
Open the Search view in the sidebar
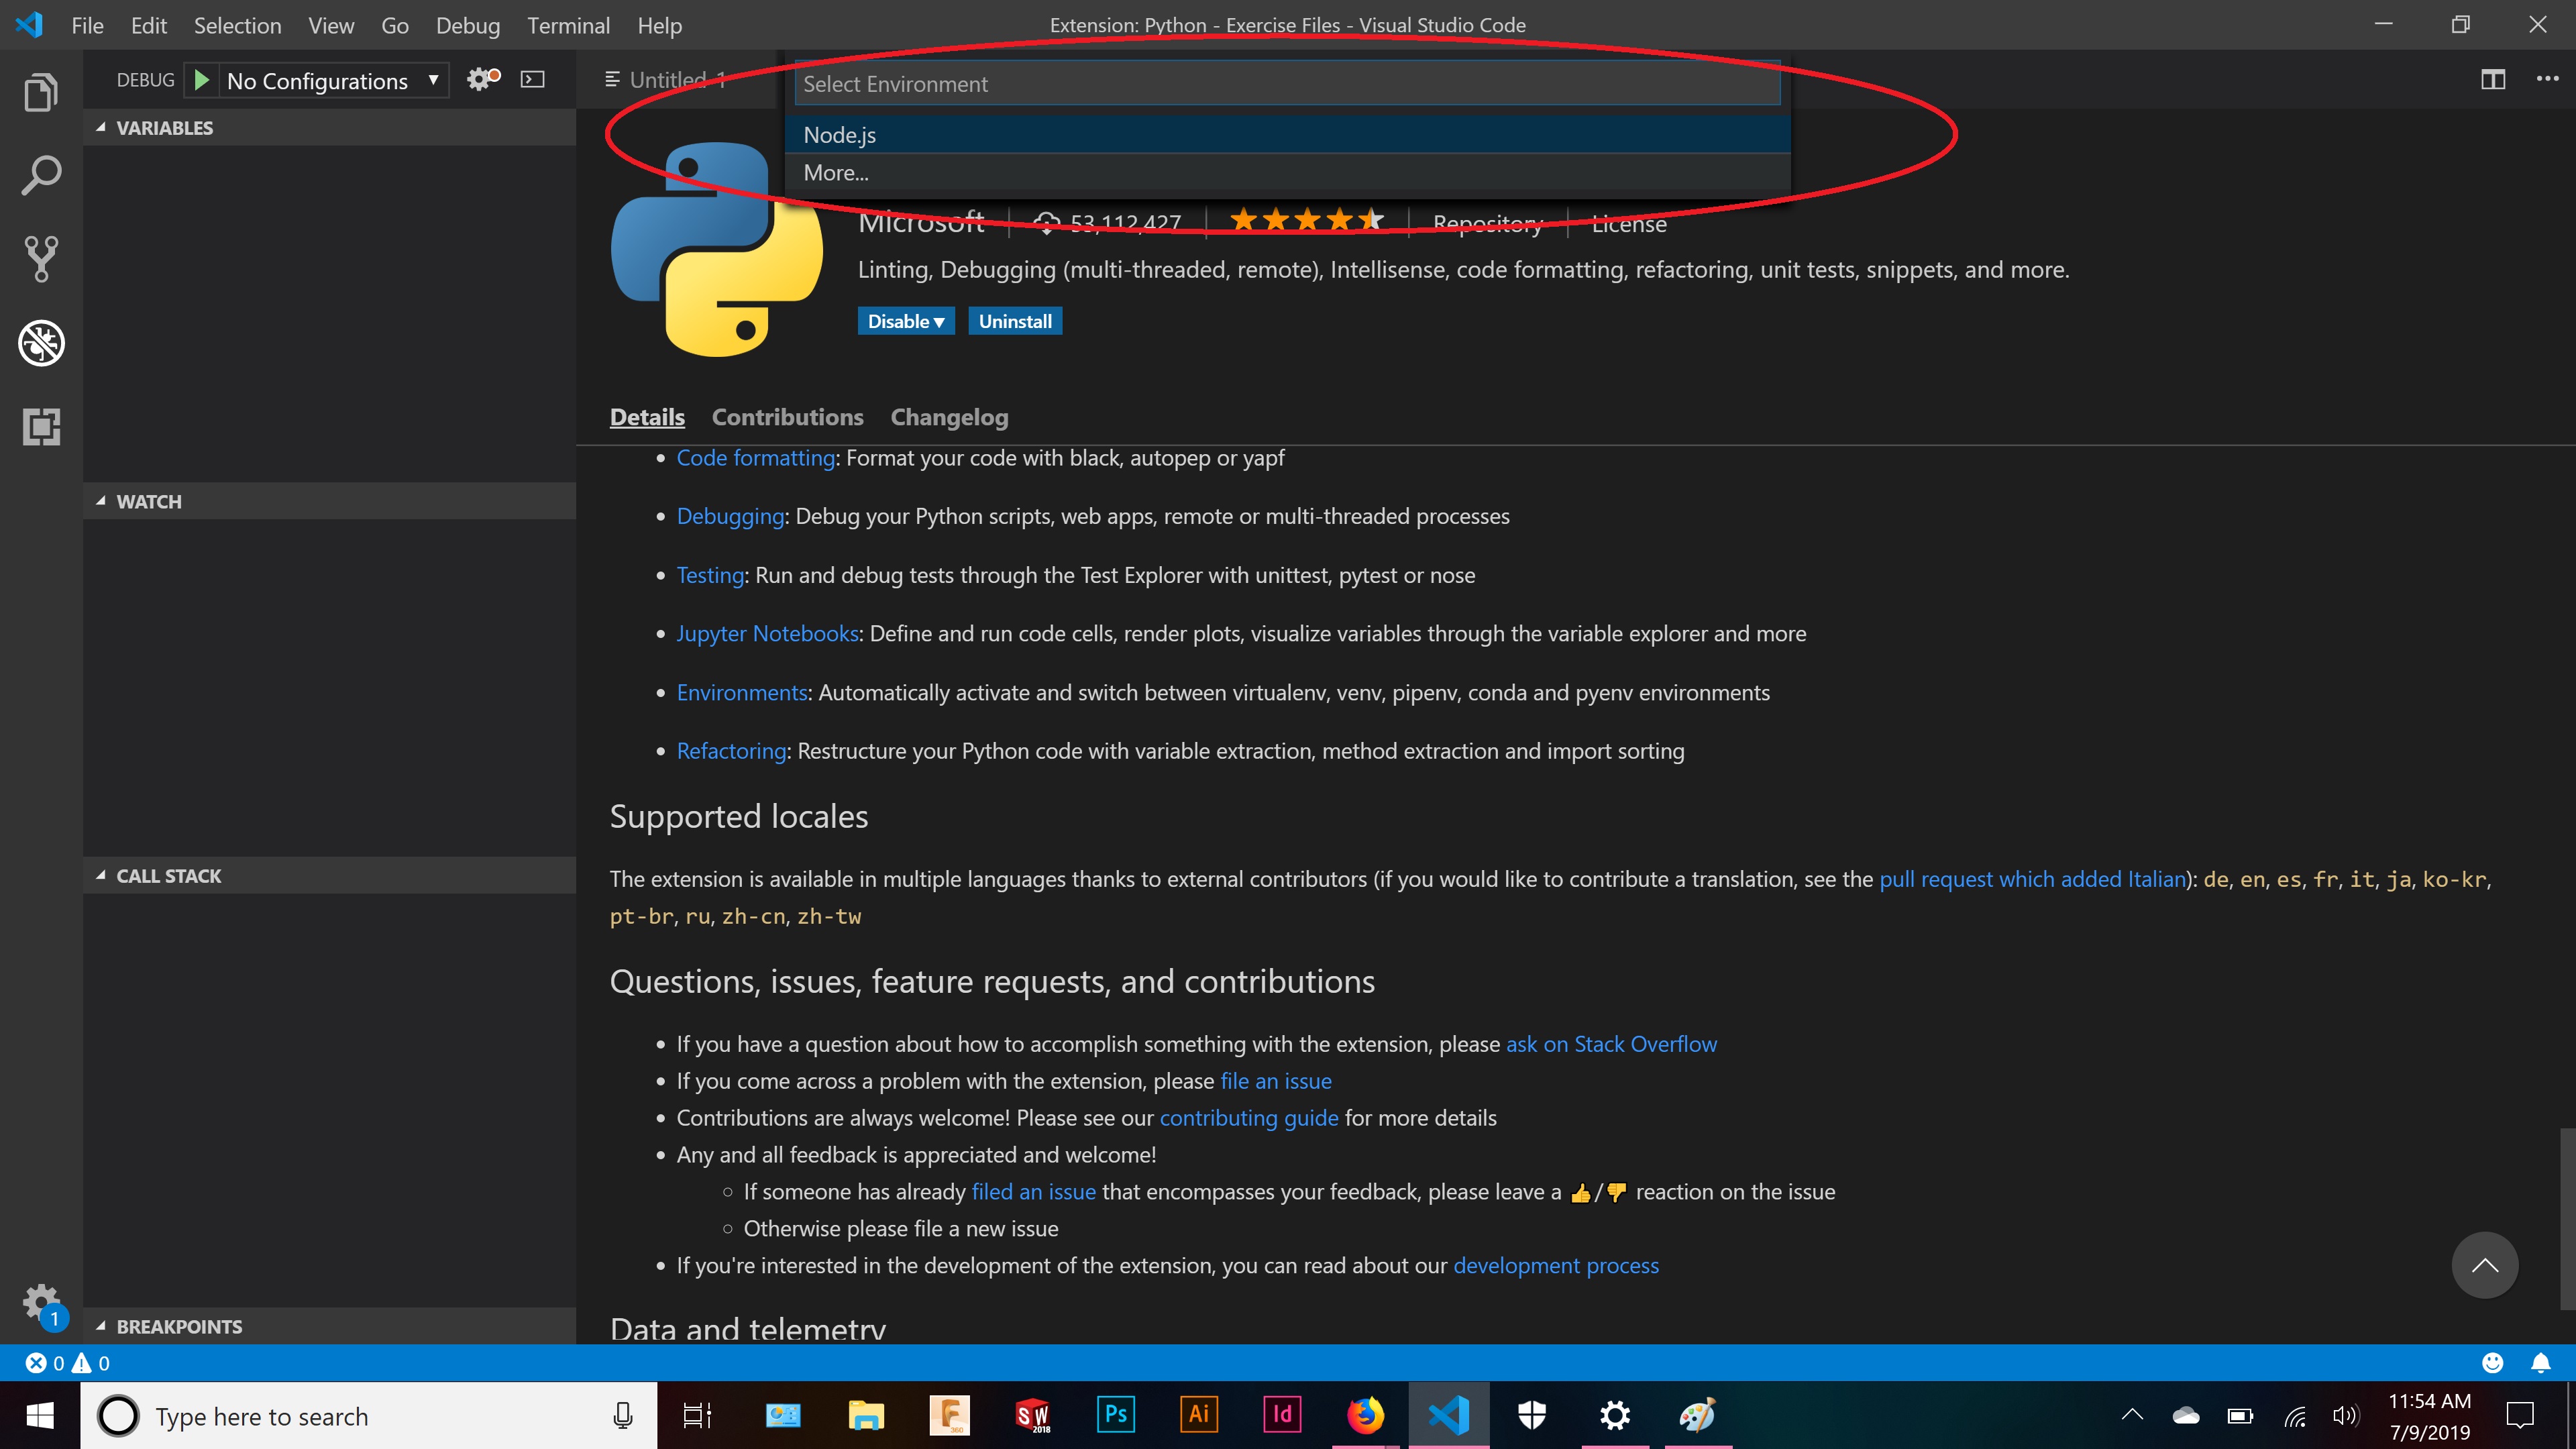tap(41, 174)
